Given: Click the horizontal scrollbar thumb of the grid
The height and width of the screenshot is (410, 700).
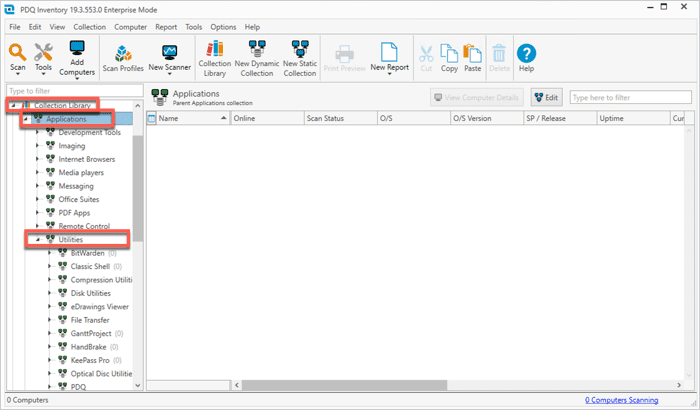Looking at the screenshot, I should click(x=344, y=385).
